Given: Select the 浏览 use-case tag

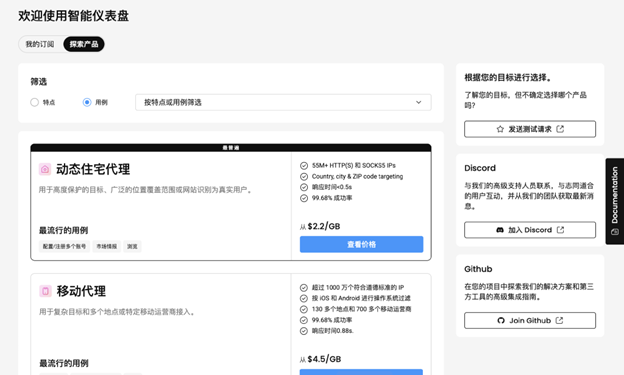Looking at the screenshot, I should pos(132,246).
